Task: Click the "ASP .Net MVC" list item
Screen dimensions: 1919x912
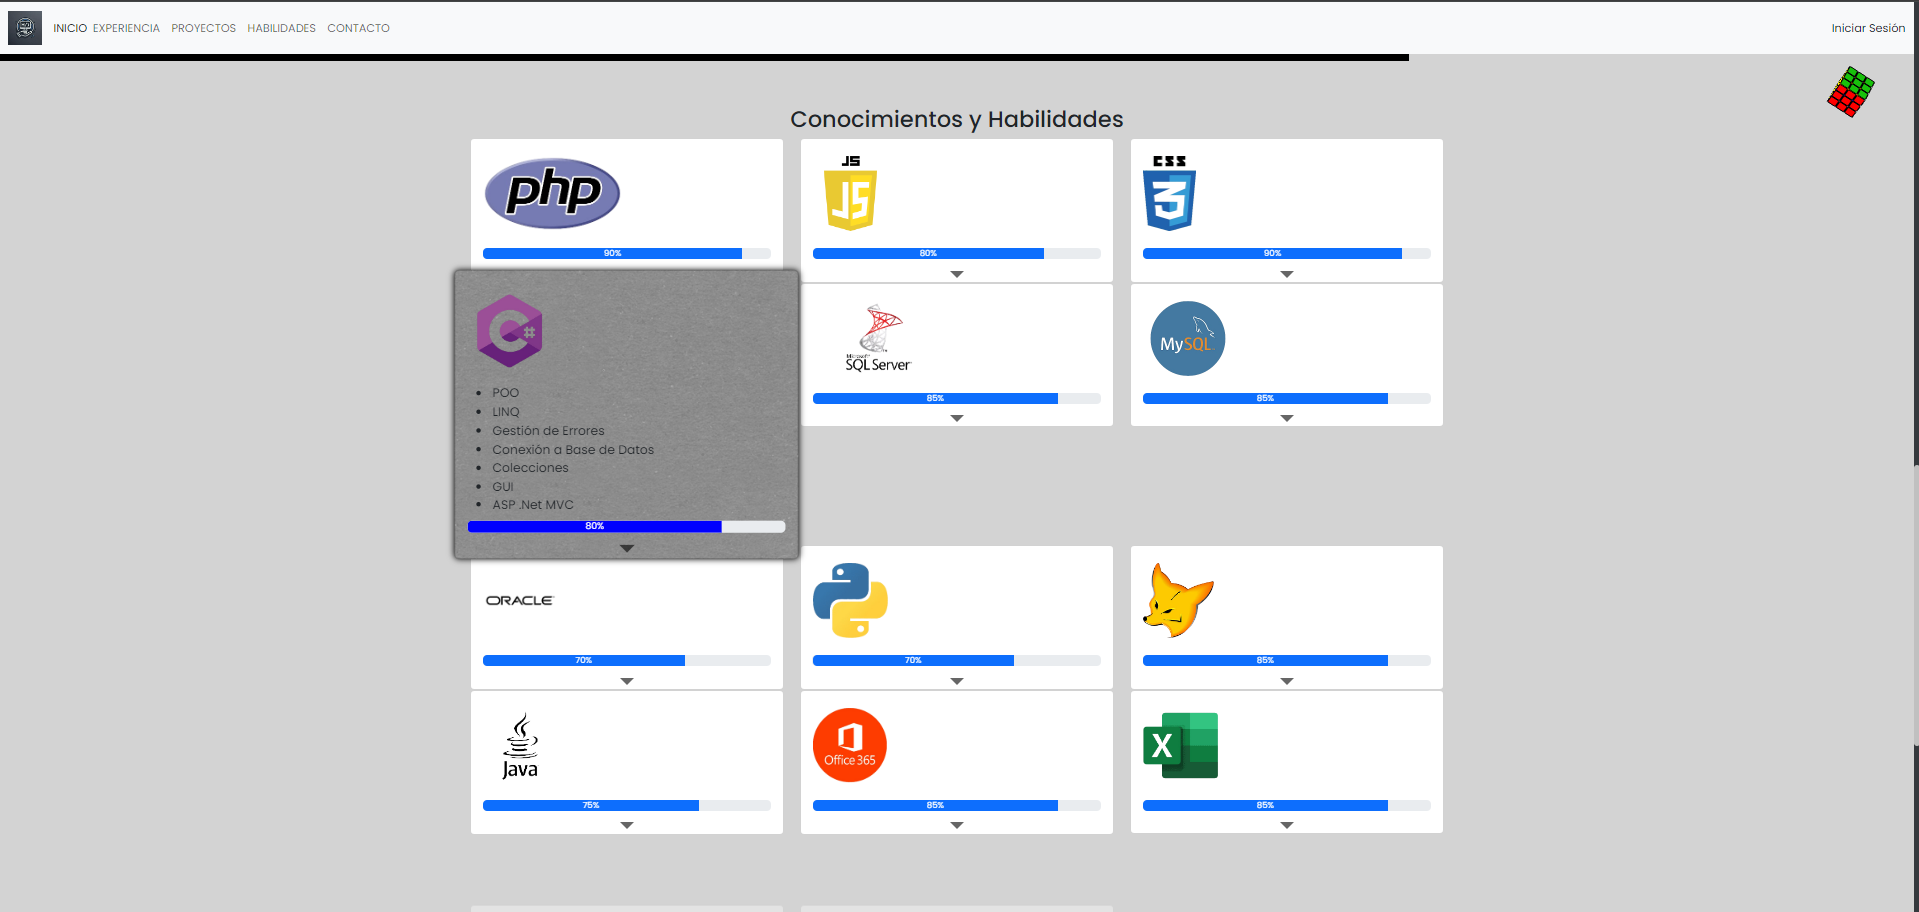Action: coord(533,505)
